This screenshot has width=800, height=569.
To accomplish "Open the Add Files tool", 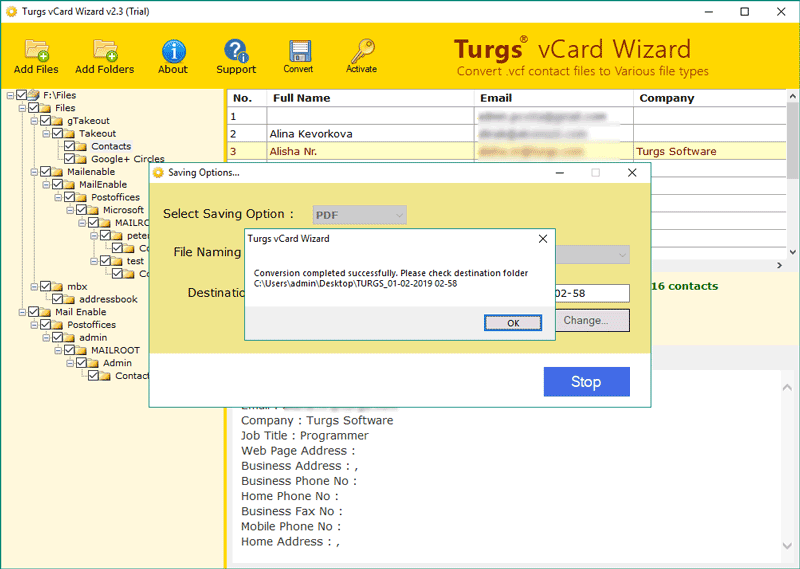I will point(36,57).
